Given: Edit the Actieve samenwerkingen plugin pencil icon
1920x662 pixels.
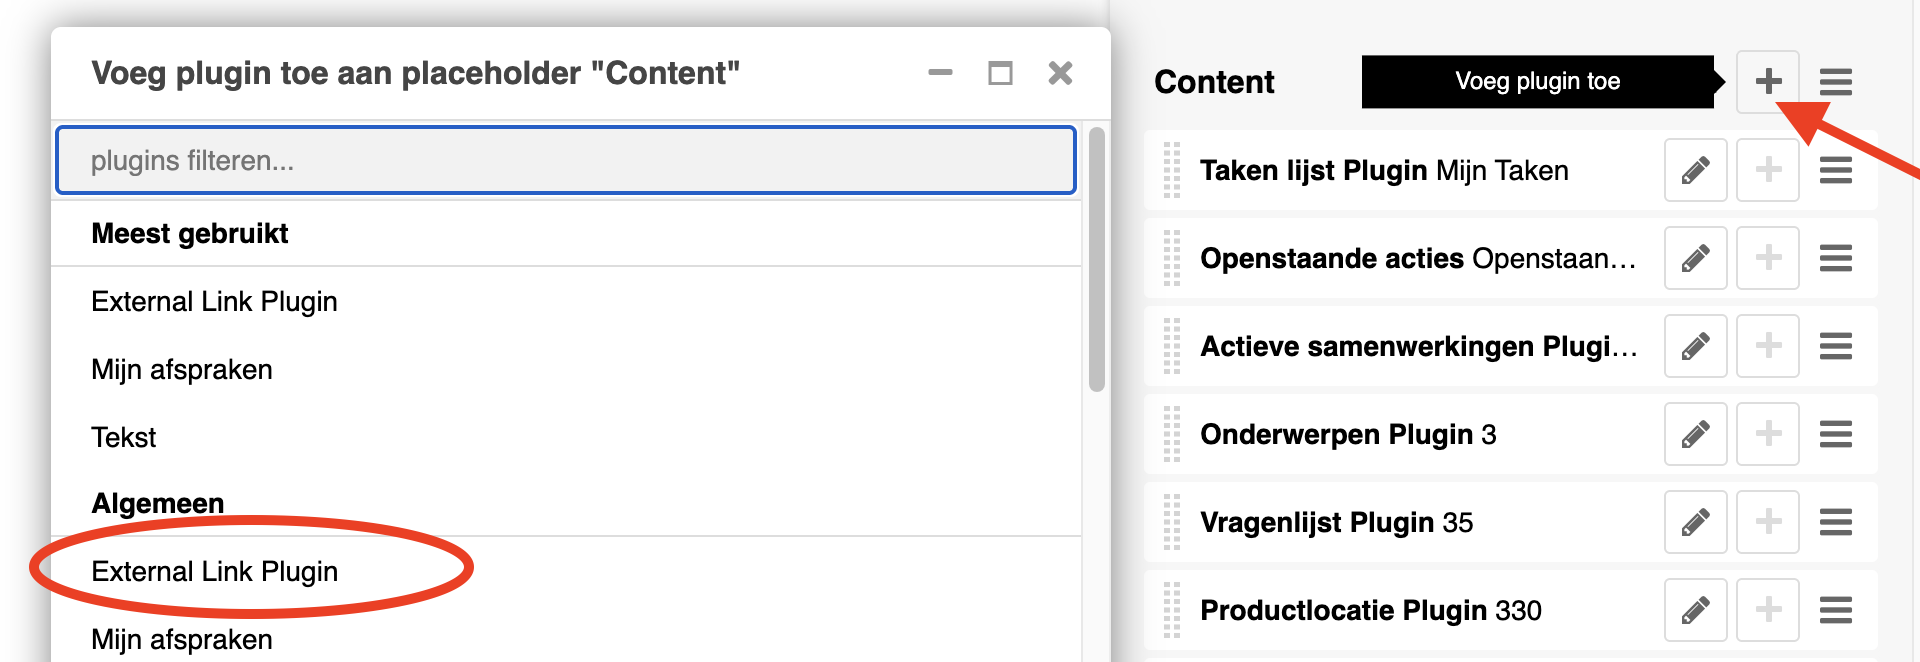Looking at the screenshot, I should pos(1695,347).
